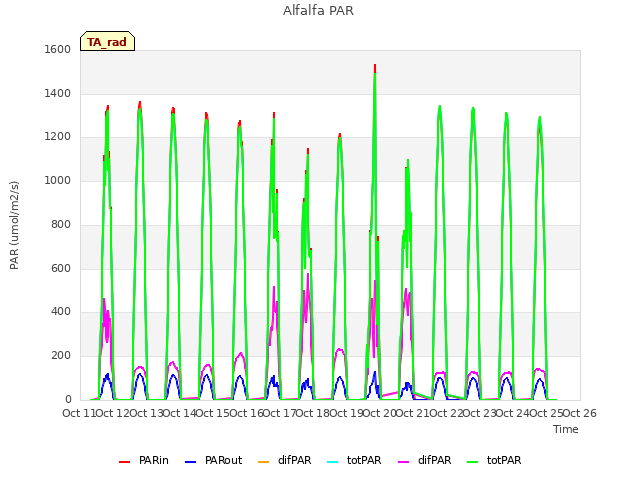The width and height of the screenshot is (640, 480).
Task: Click the Oct 11 x-axis tick label
Action: tap(79, 413)
